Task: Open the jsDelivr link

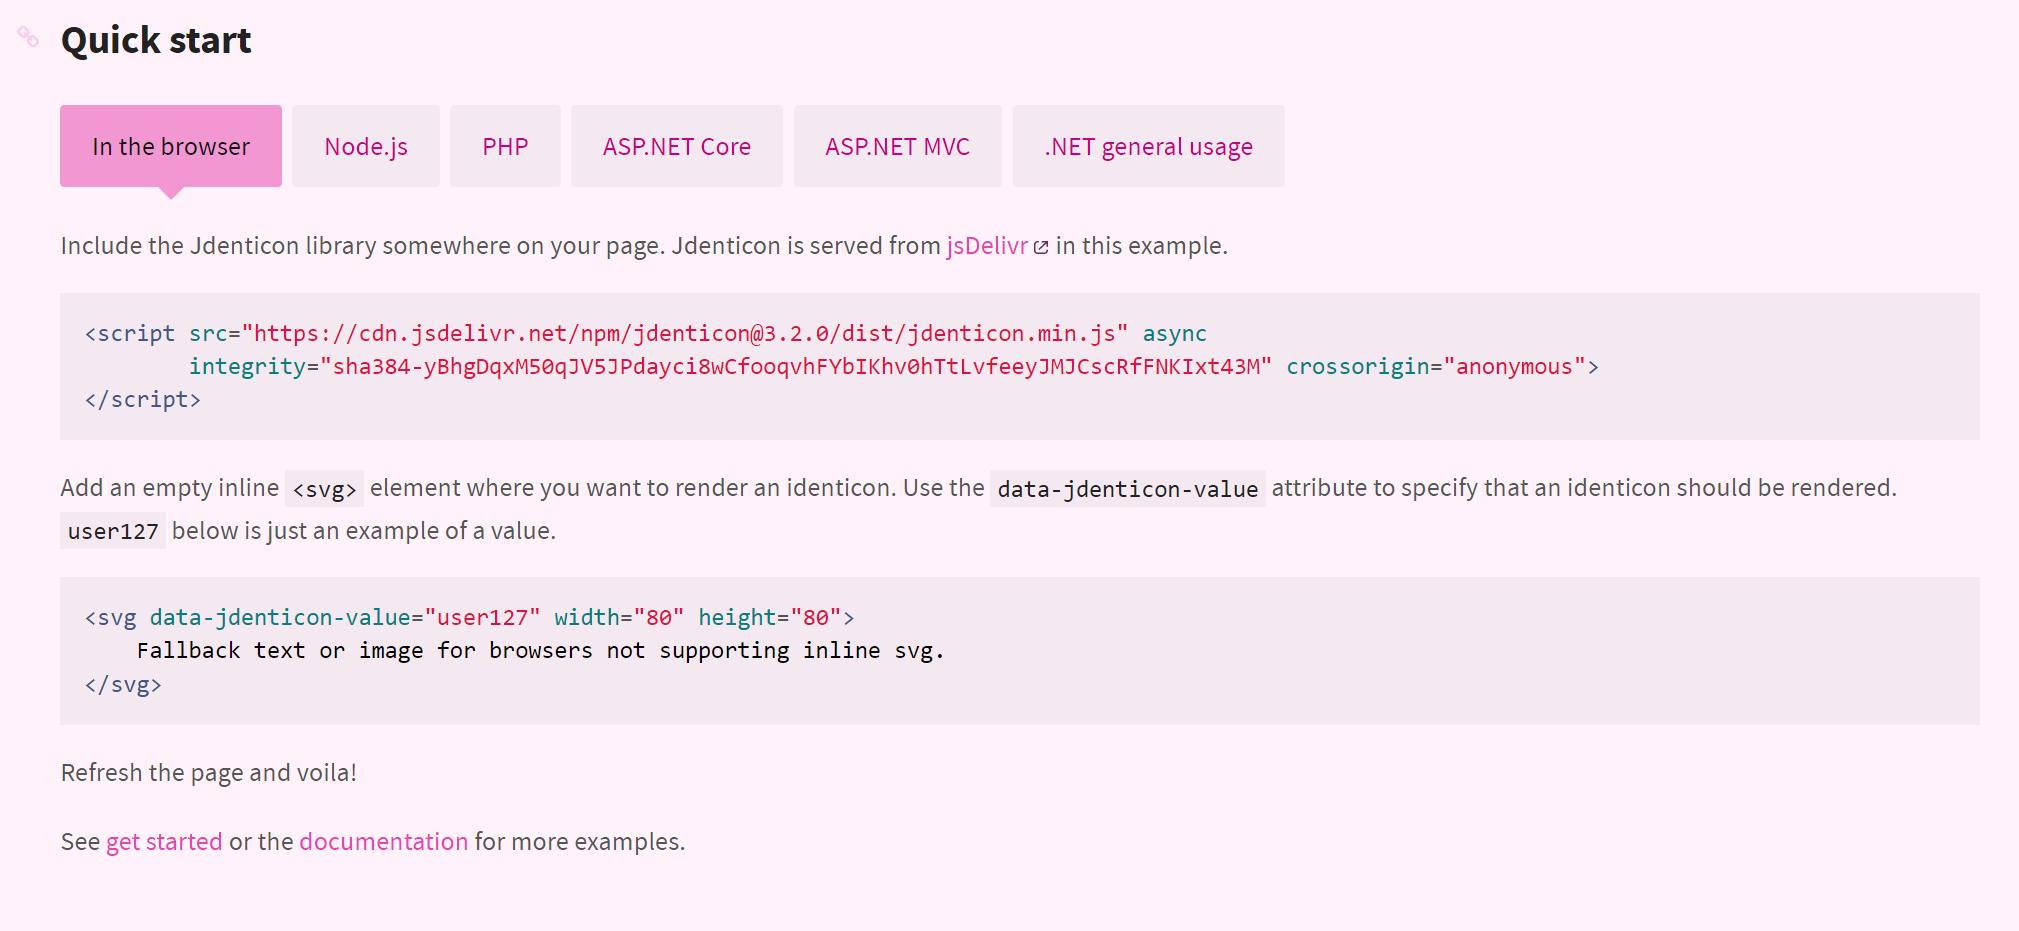Action: 987,246
